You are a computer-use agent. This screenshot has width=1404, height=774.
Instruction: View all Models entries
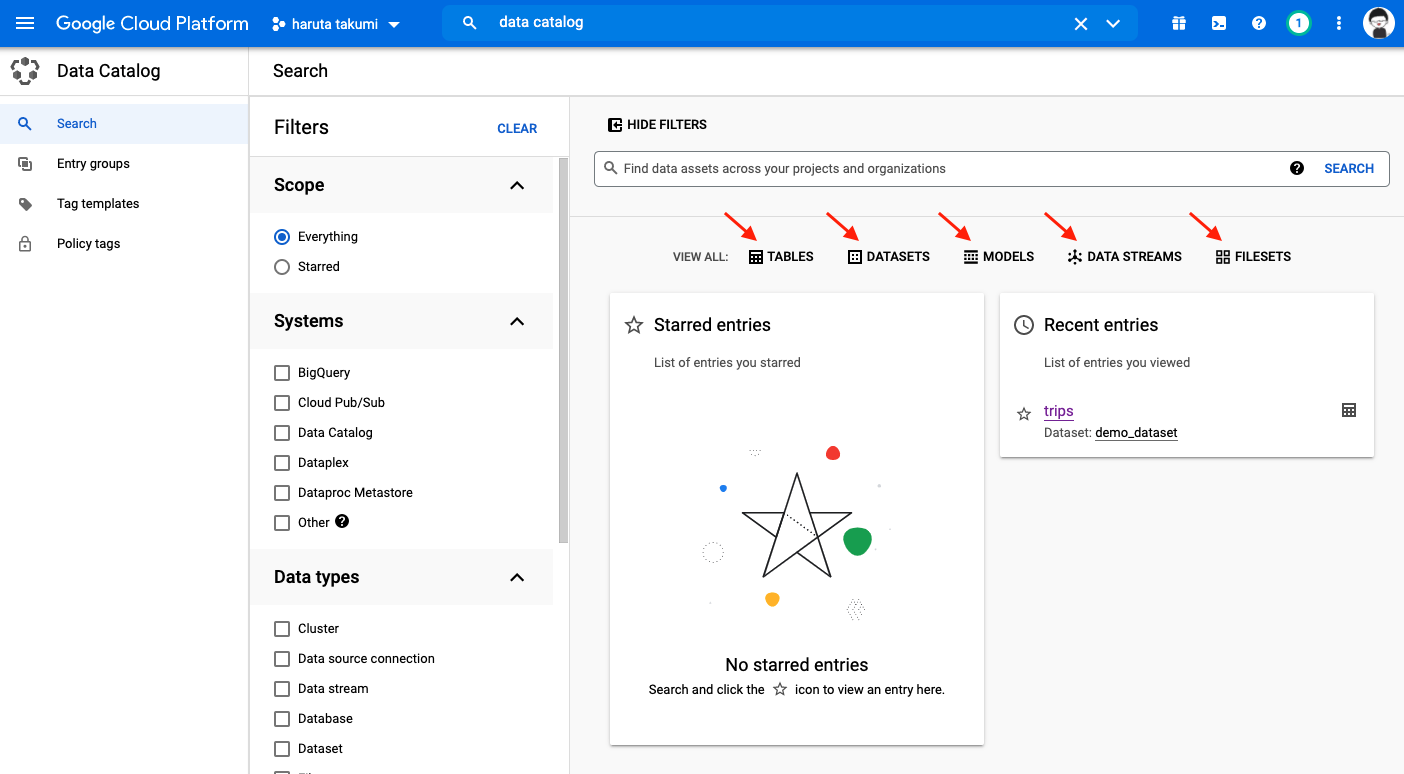(998, 256)
